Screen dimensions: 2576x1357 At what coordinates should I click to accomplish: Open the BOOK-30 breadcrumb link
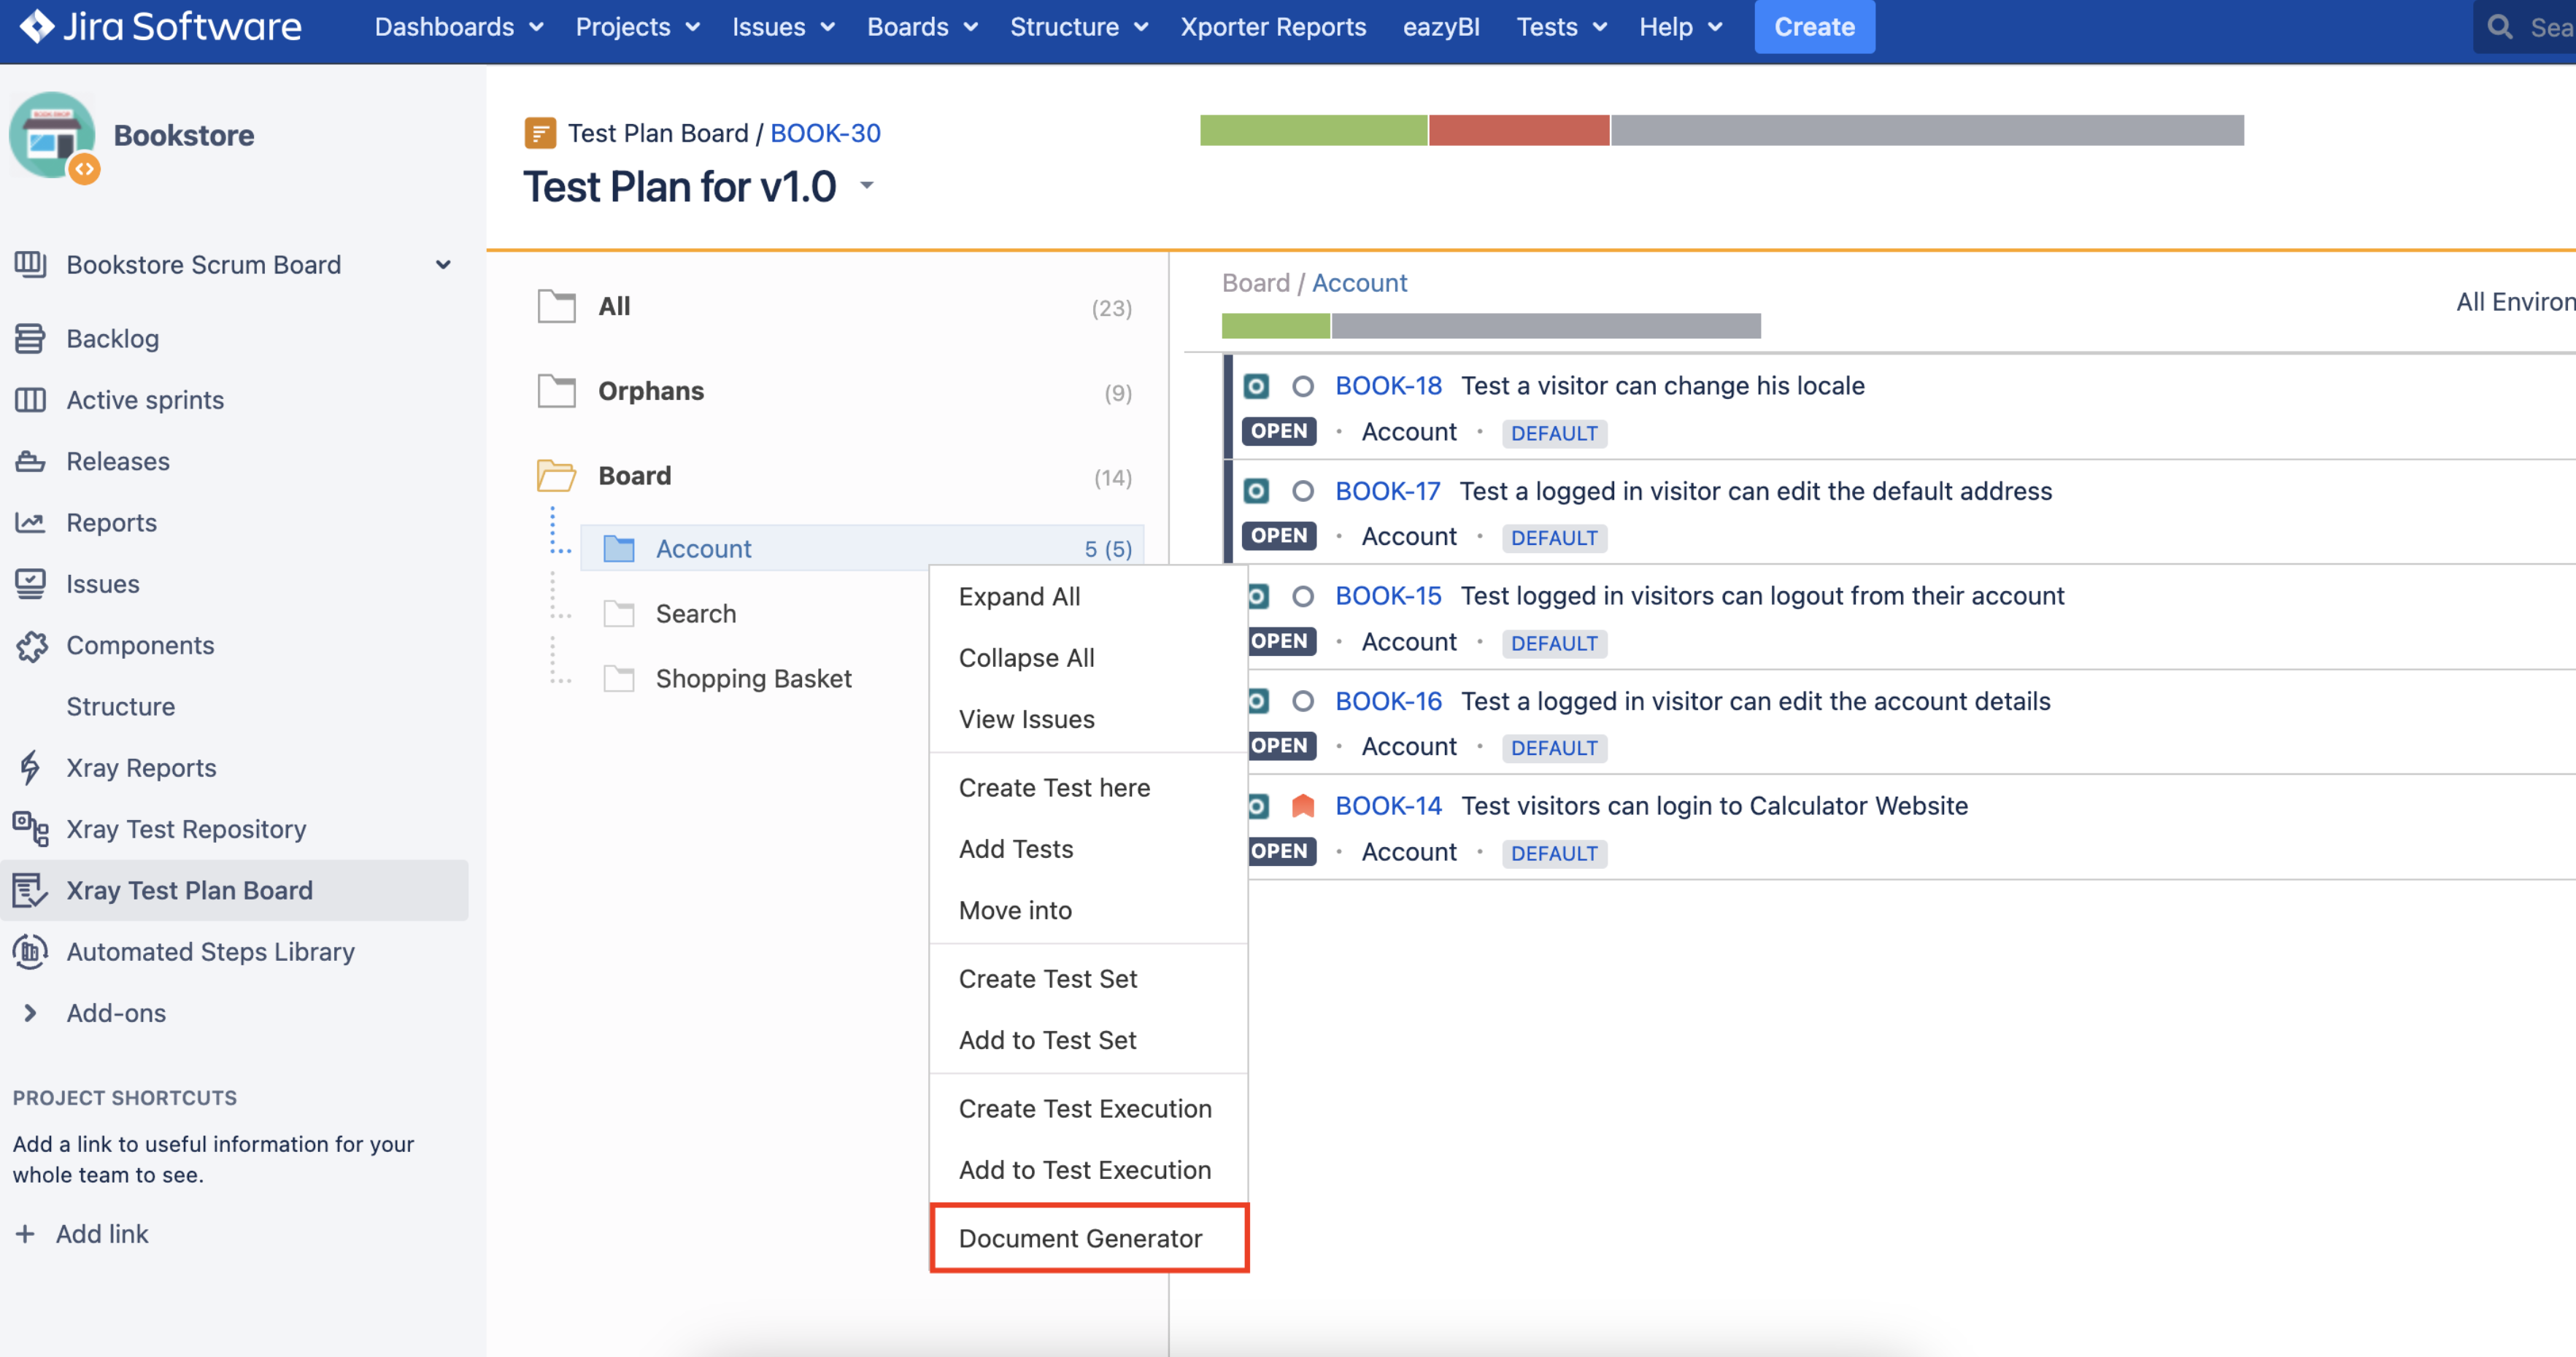tap(825, 133)
